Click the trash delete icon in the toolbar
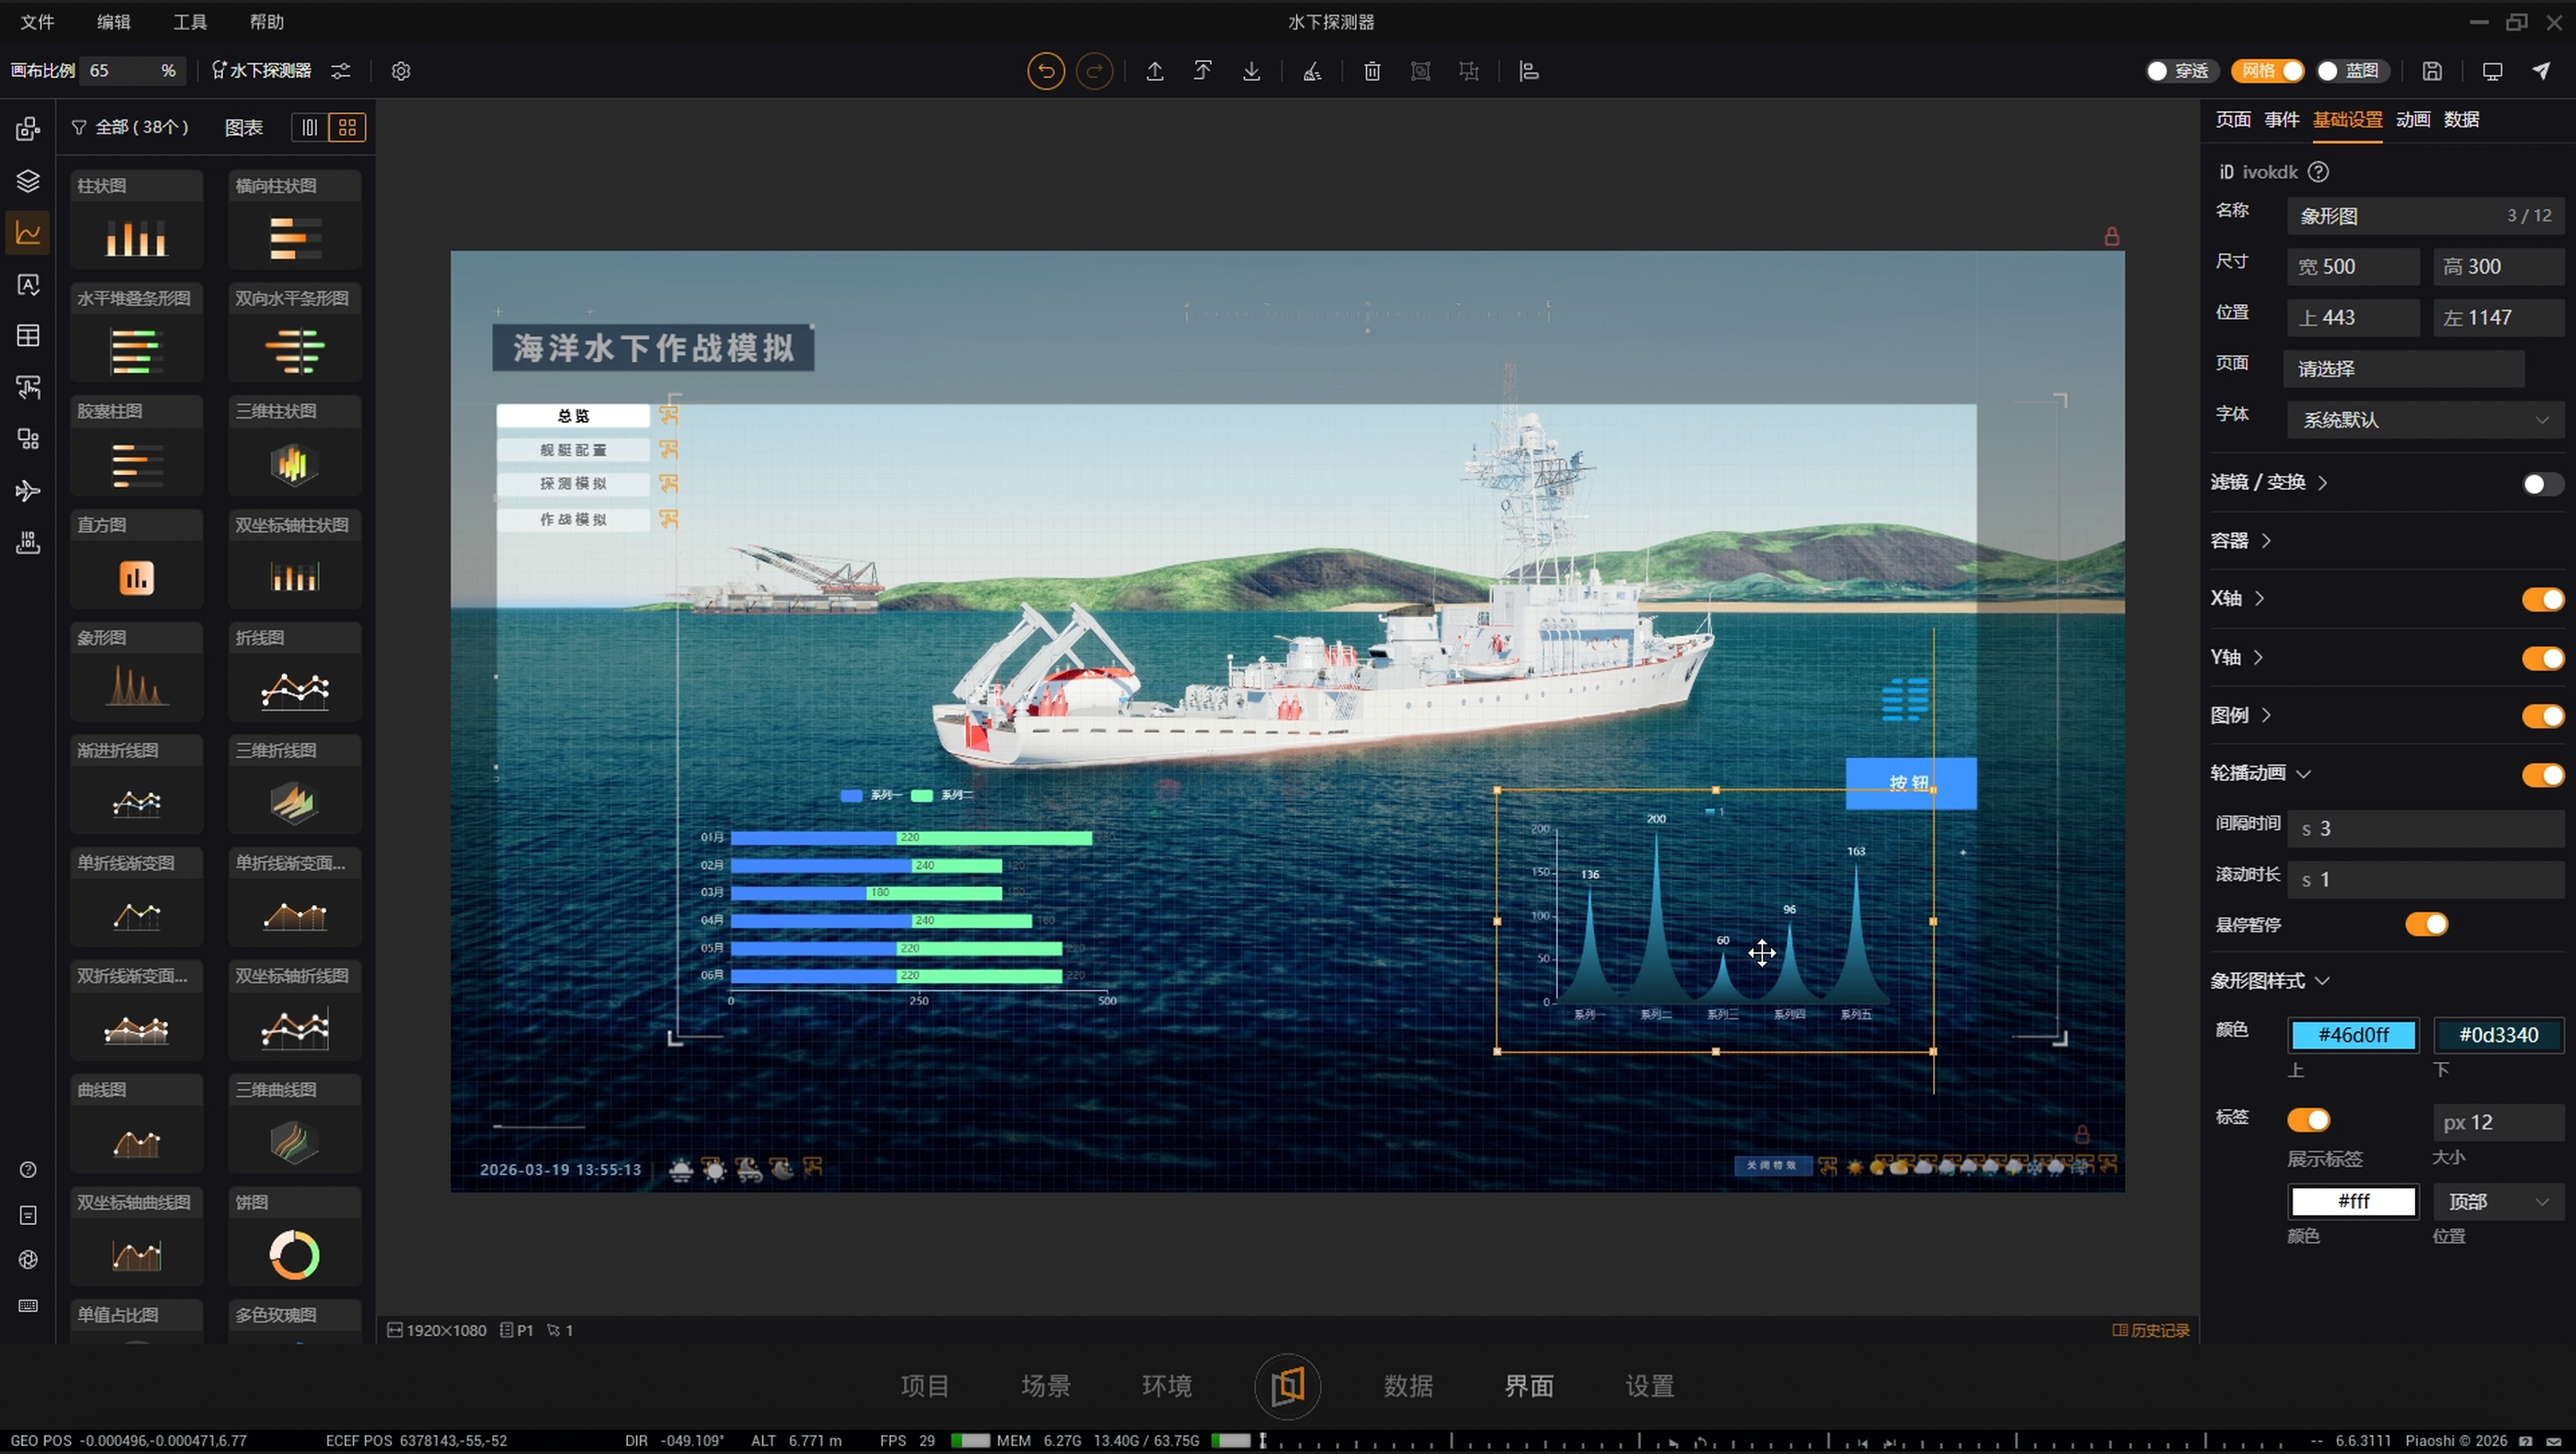 coord(1371,71)
